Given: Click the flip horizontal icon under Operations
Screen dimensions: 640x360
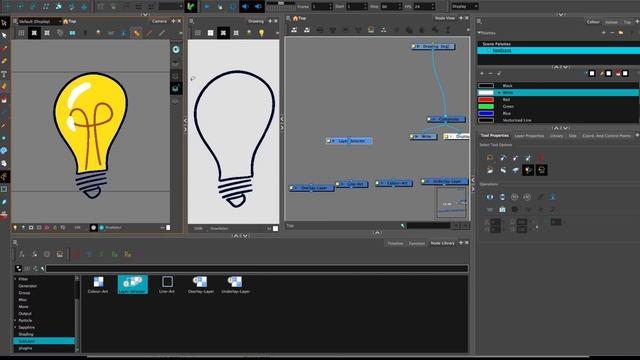Looking at the screenshot, I should 490,197.
